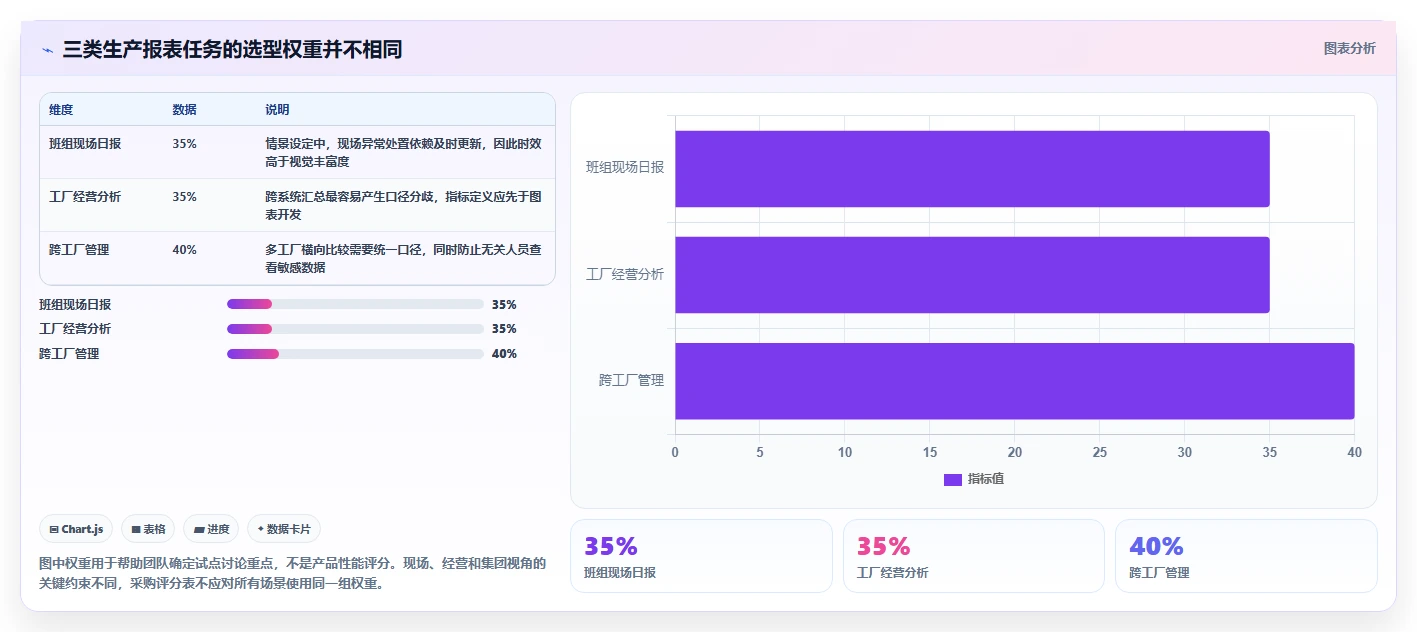This screenshot has height=632, width=1417.
Task: Click the 班组现场日报 chart axis label
Action: 625,167
